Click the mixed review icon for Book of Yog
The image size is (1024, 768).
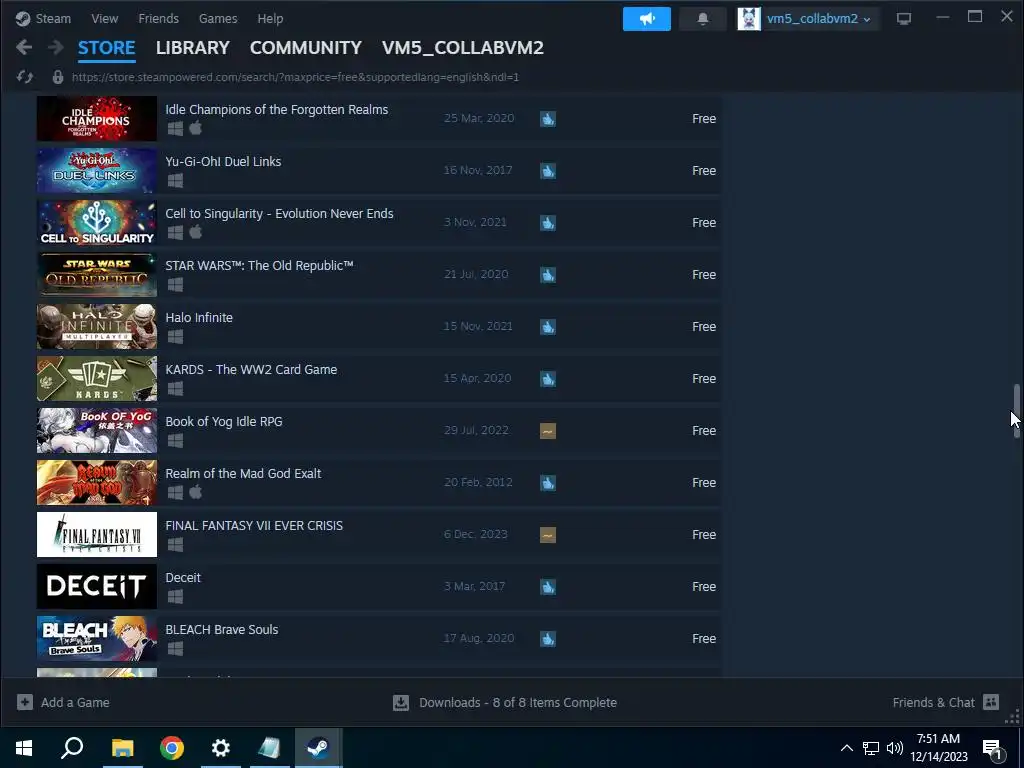pyautogui.click(x=548, y=431)
